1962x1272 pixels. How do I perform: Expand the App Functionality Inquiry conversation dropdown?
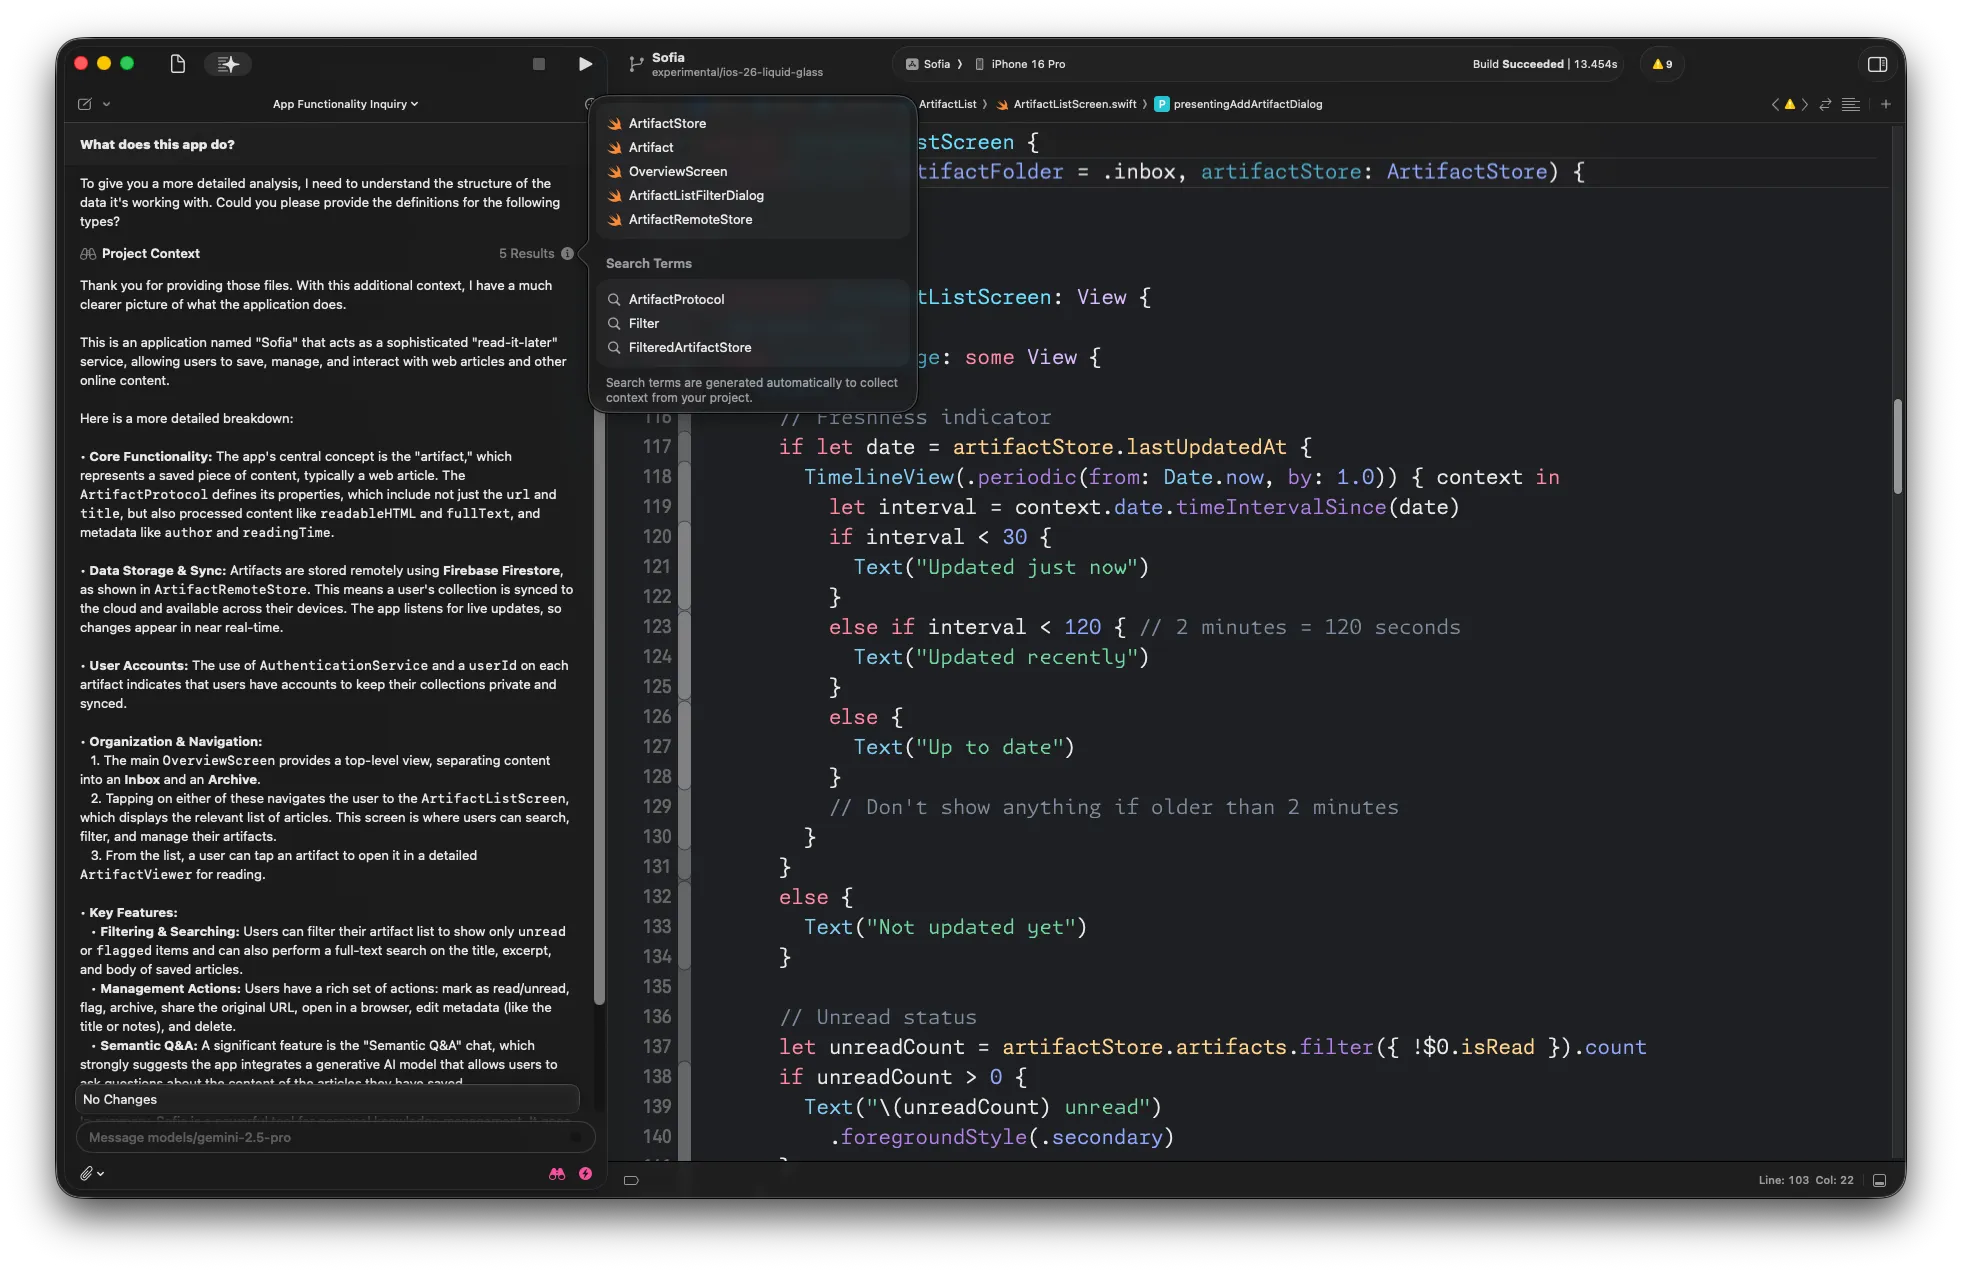[x=345, y=104]
